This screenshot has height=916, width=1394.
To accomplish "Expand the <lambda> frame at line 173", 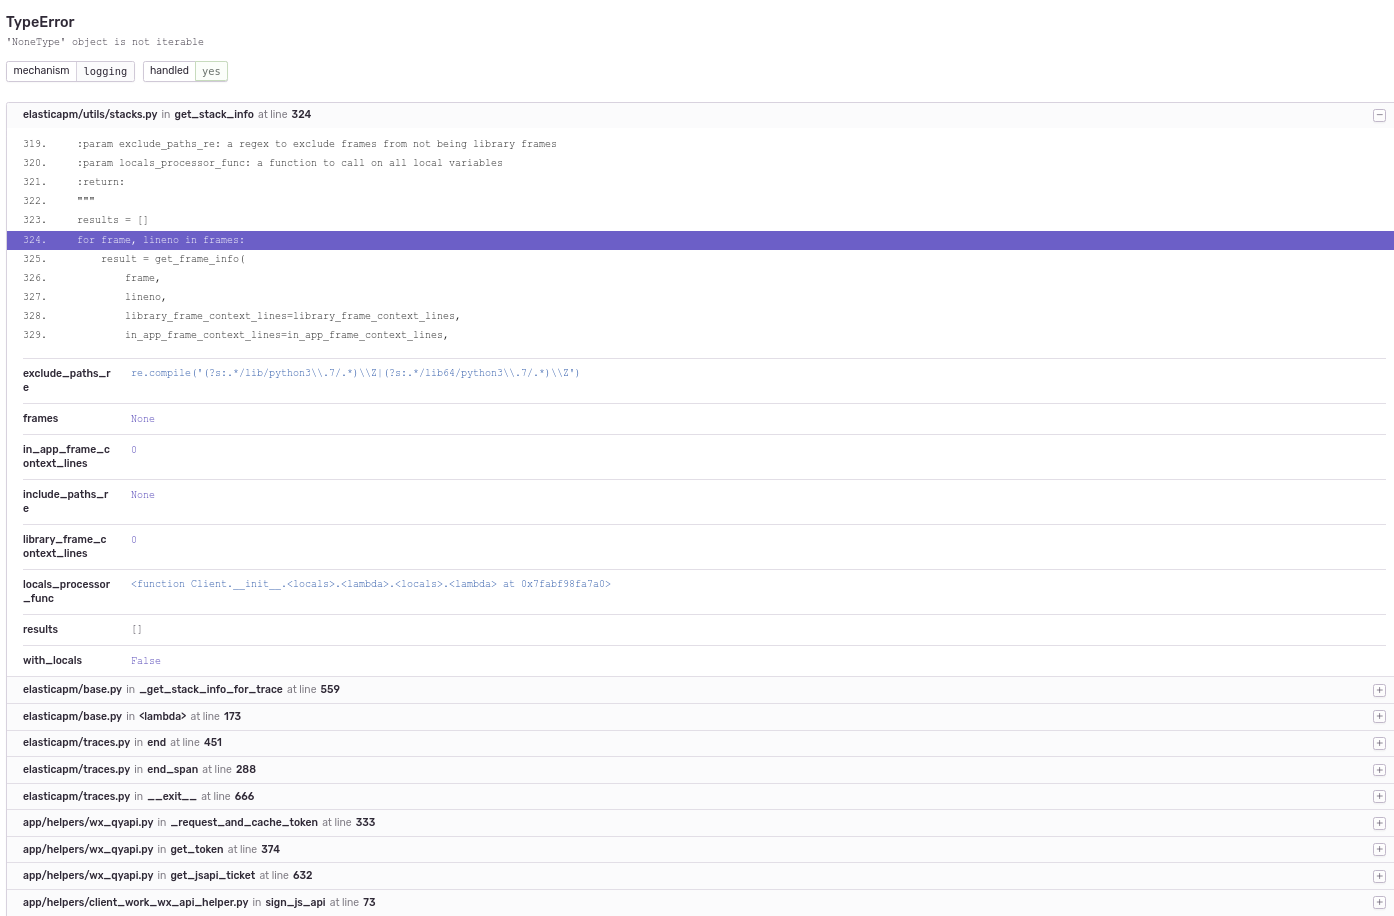I will [x=1379, y=717].
